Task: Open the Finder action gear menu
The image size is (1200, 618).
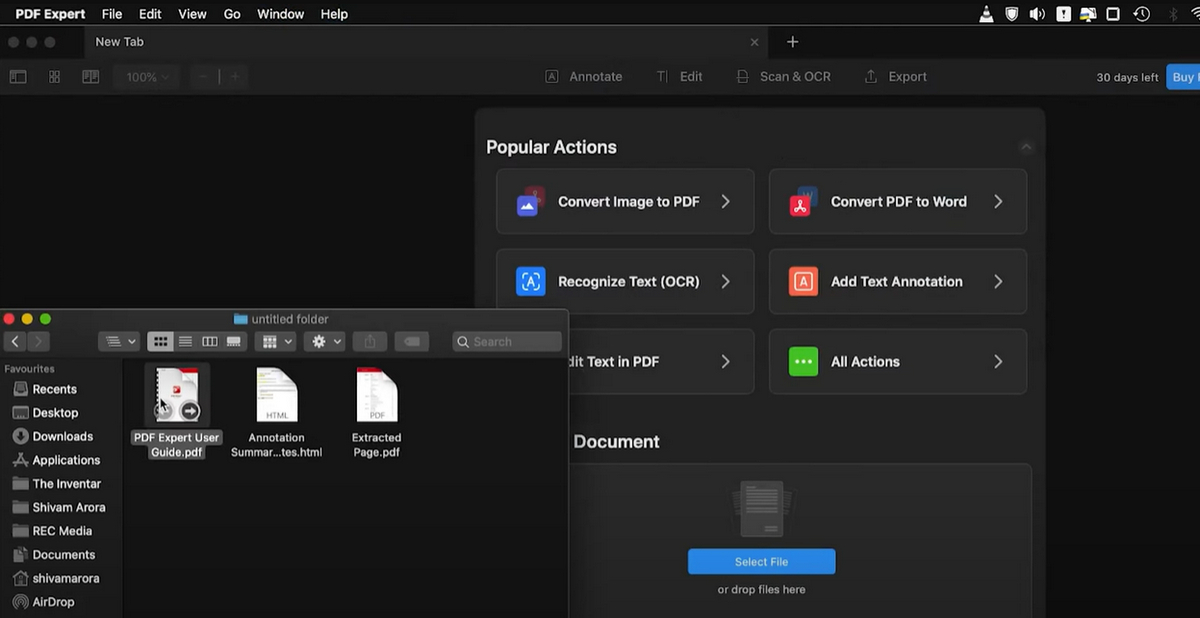Action: click(x=323, y=341)
